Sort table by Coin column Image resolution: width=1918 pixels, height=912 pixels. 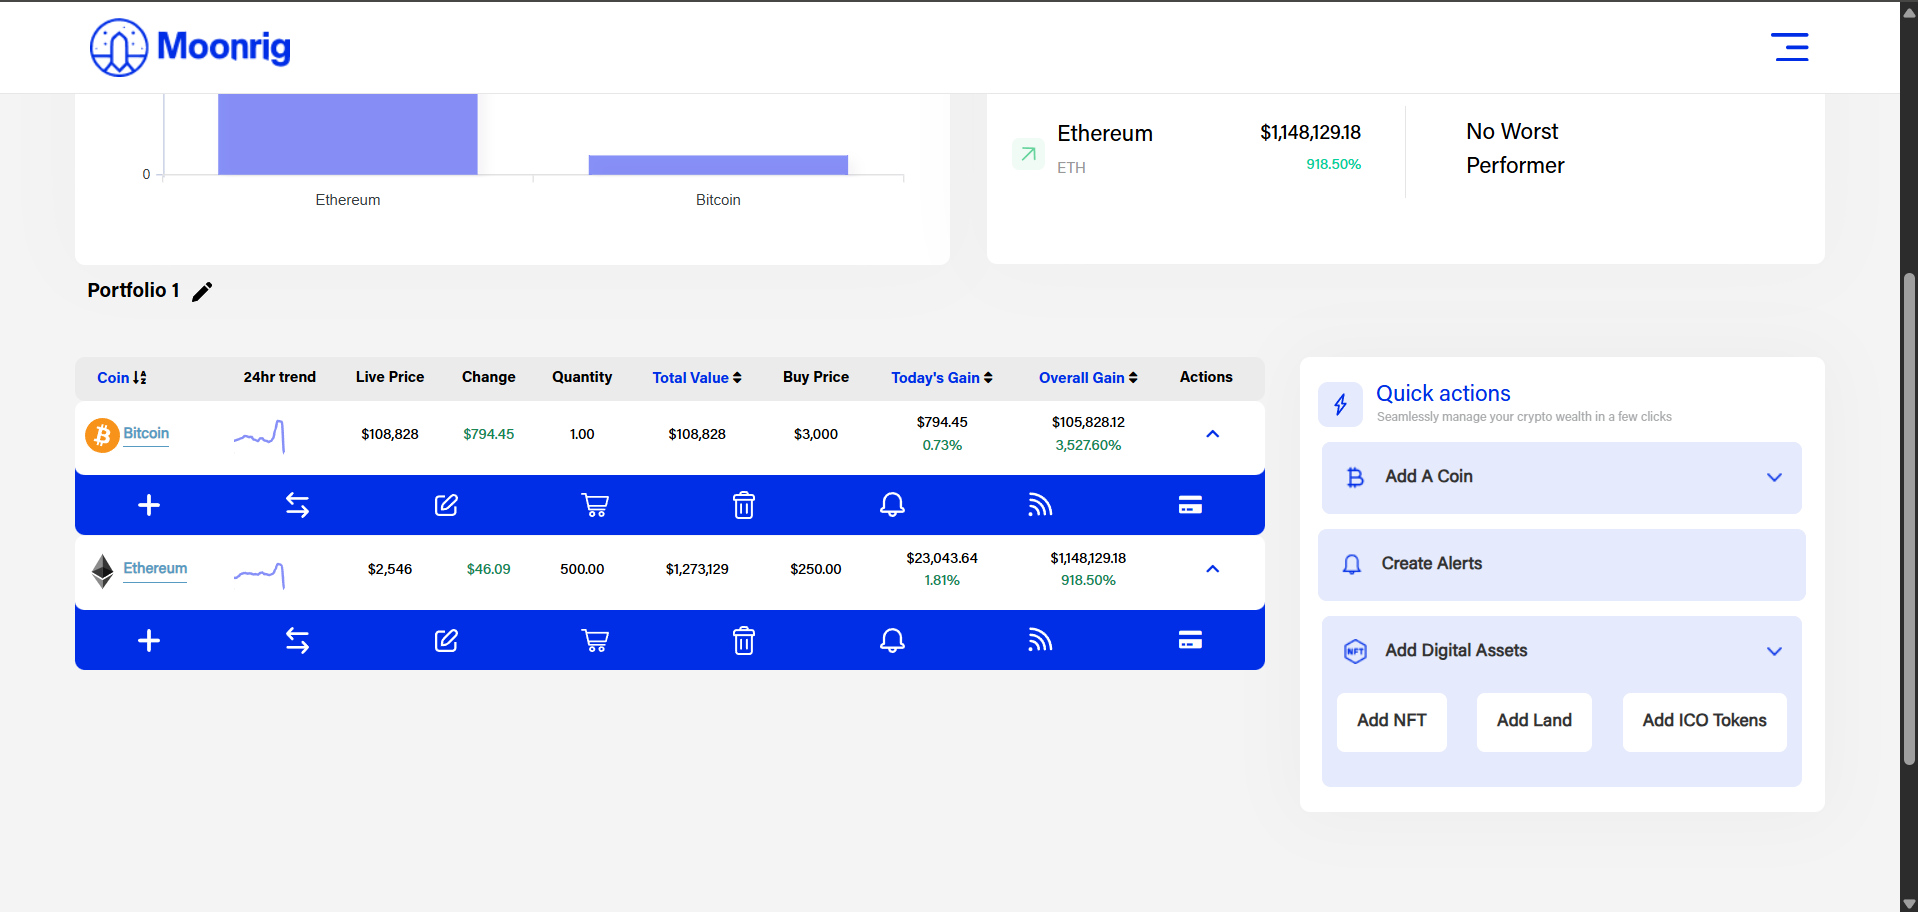[122, 378]
